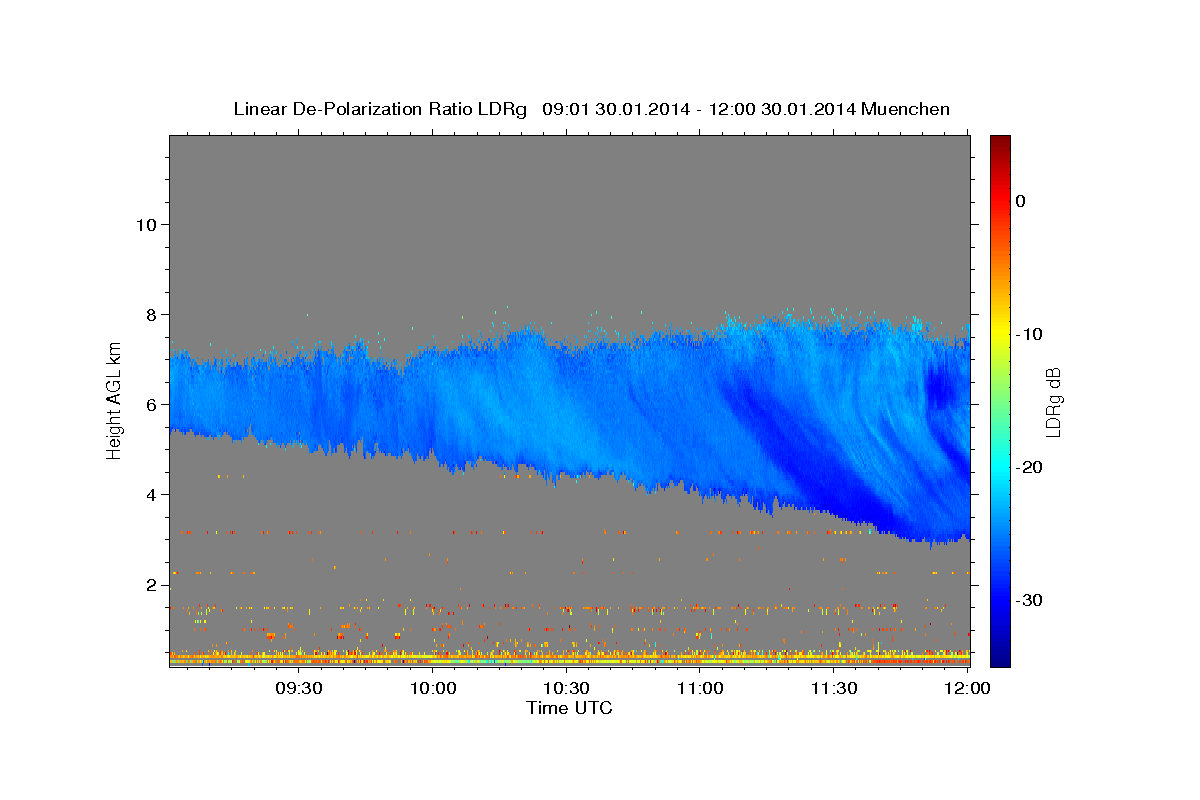Click the colorbar label '-20'
The image size is (1200, 800).
[1029, 467]
